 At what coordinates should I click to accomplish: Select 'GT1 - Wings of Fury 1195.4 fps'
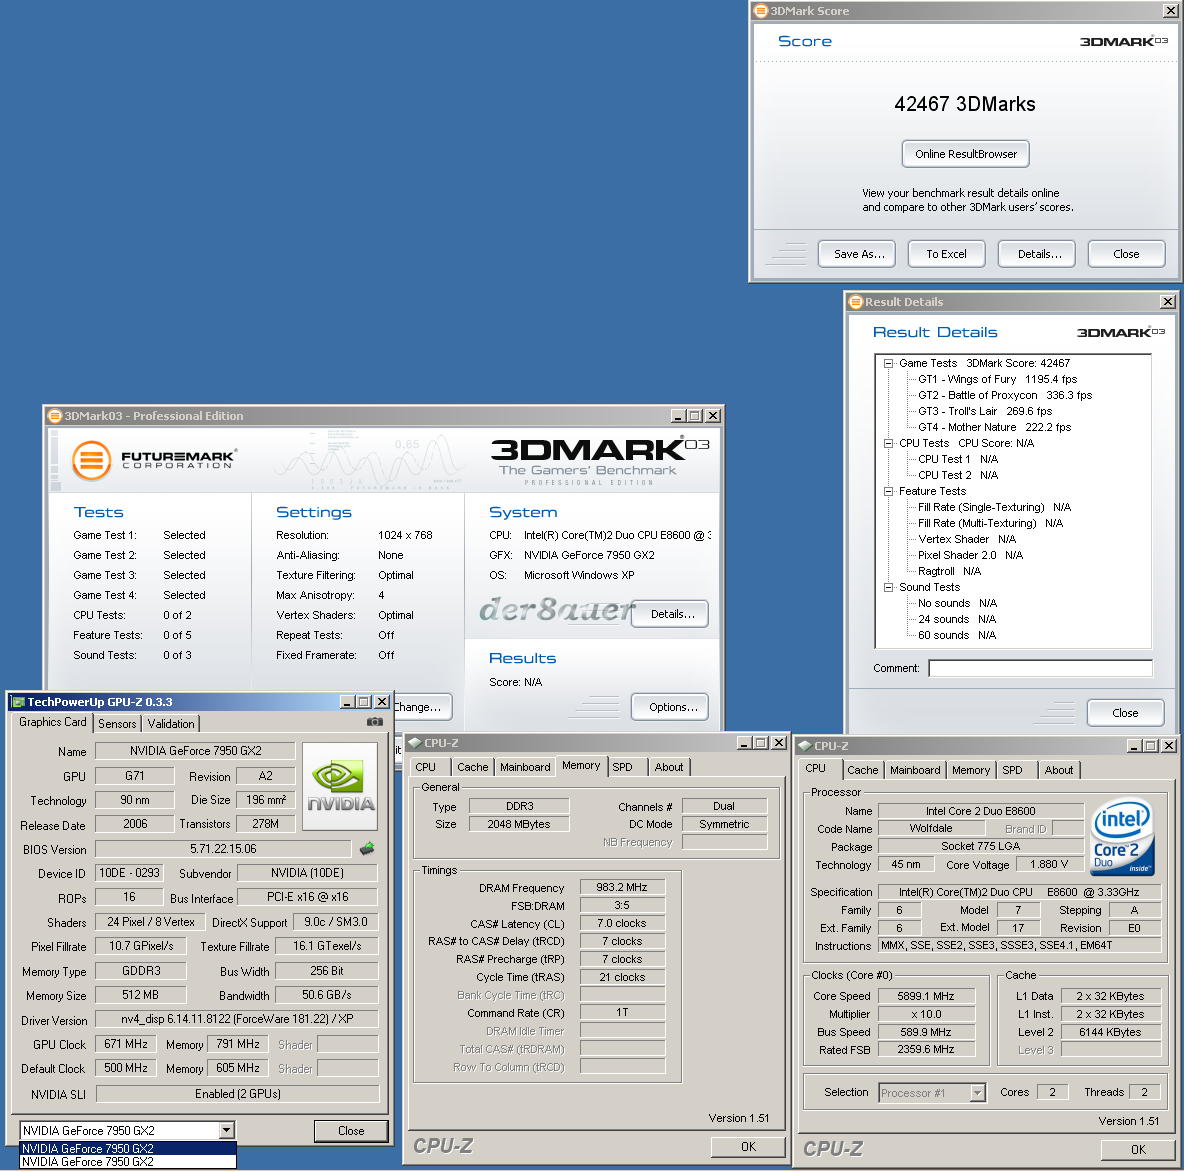[997, 379]
